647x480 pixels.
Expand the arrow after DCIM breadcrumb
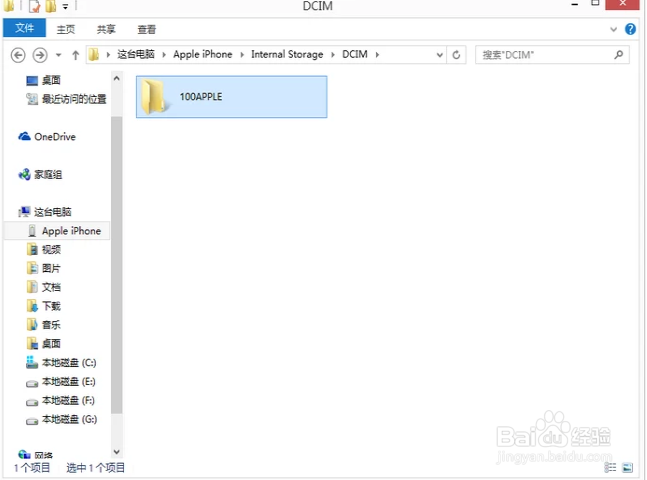point(377,55)
